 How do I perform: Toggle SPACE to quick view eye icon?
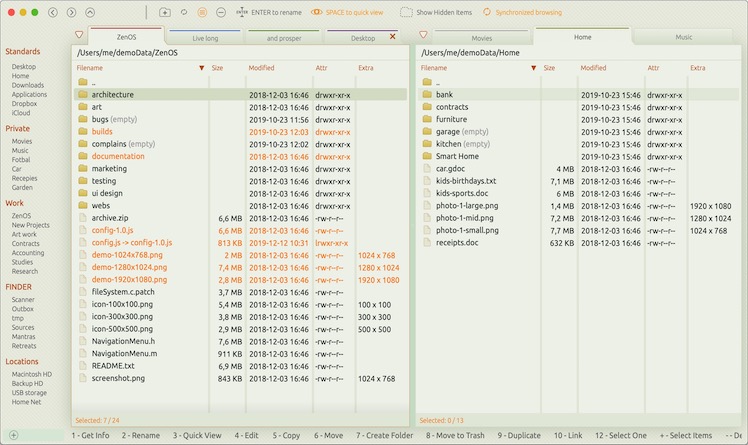(317, 12)
